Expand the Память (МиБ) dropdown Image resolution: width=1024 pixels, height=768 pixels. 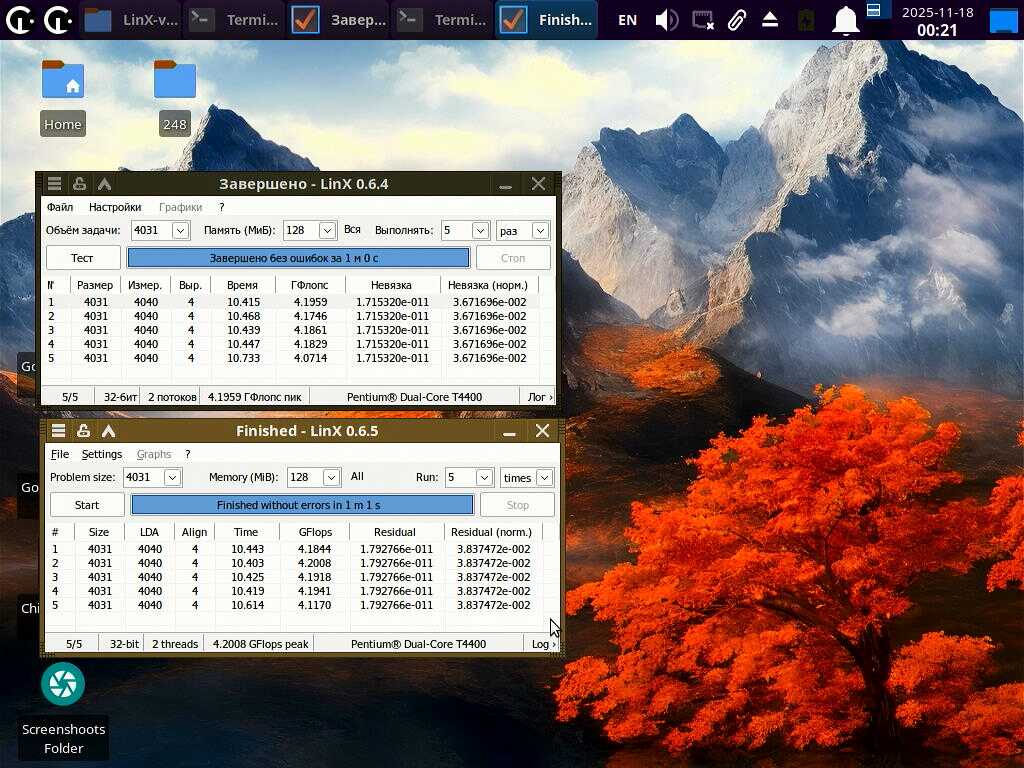(x=327, y=231)
